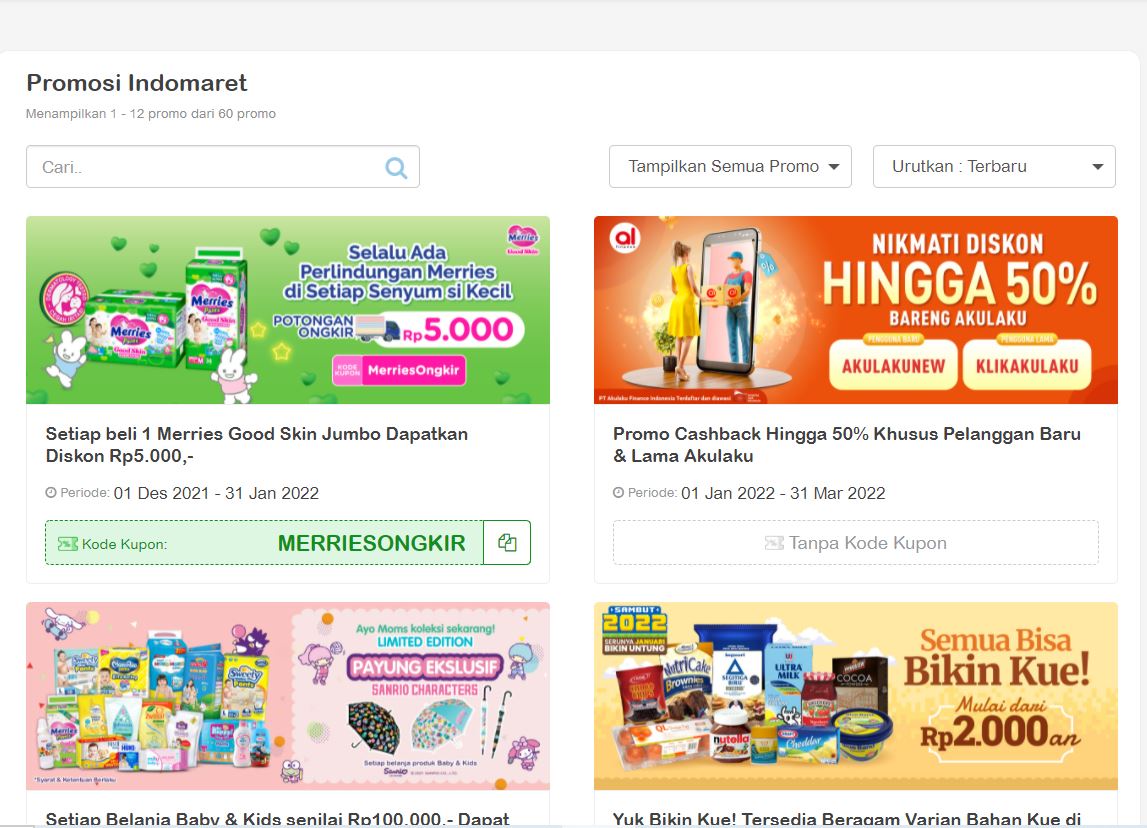
Task: Open the Urutkan Terbaru sort dropdown
Action: (994, 167)
